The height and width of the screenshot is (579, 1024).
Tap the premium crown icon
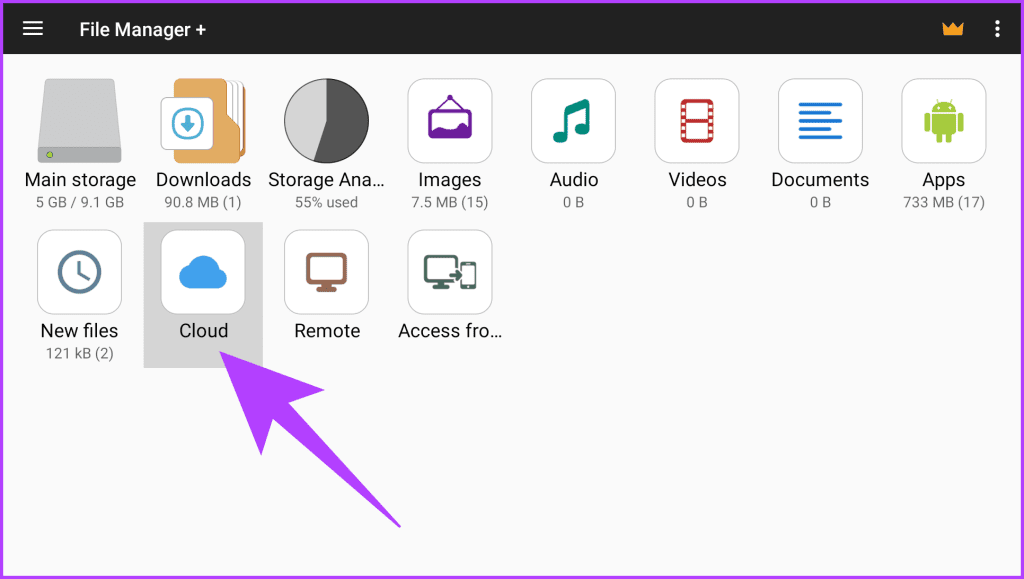point(953,29)
